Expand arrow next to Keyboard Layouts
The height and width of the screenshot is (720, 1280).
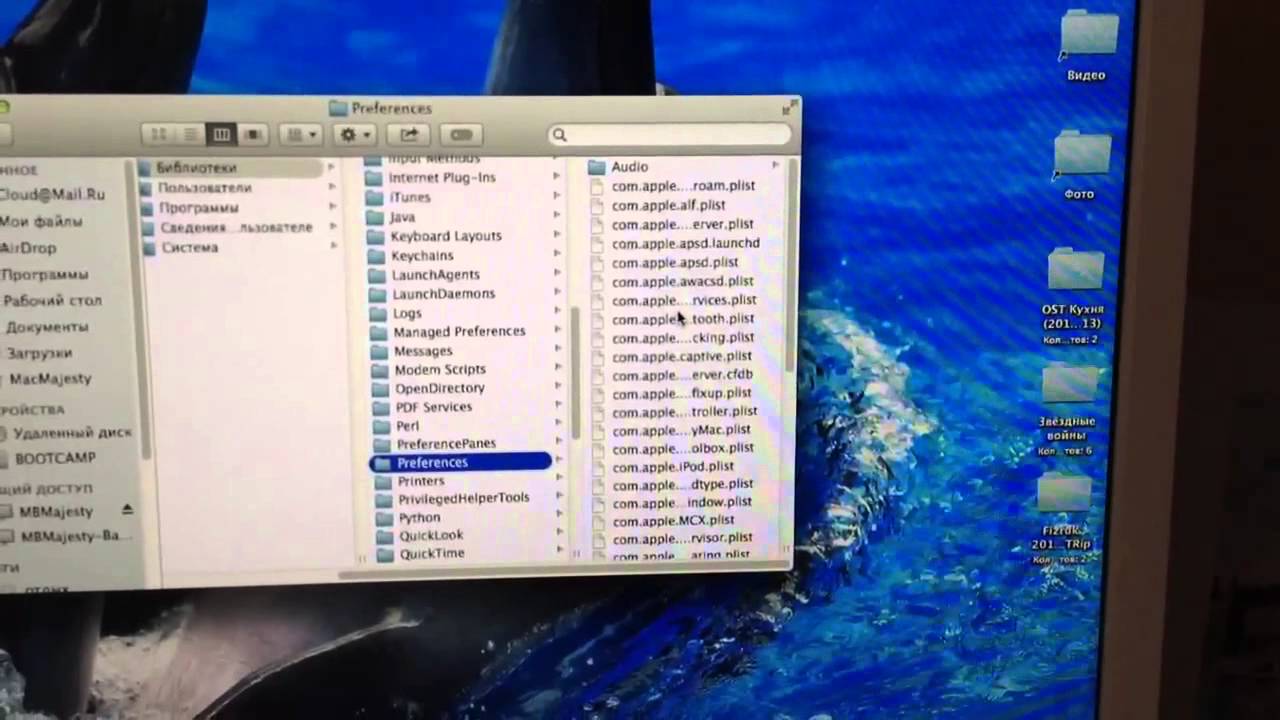[x=557, y=235]
